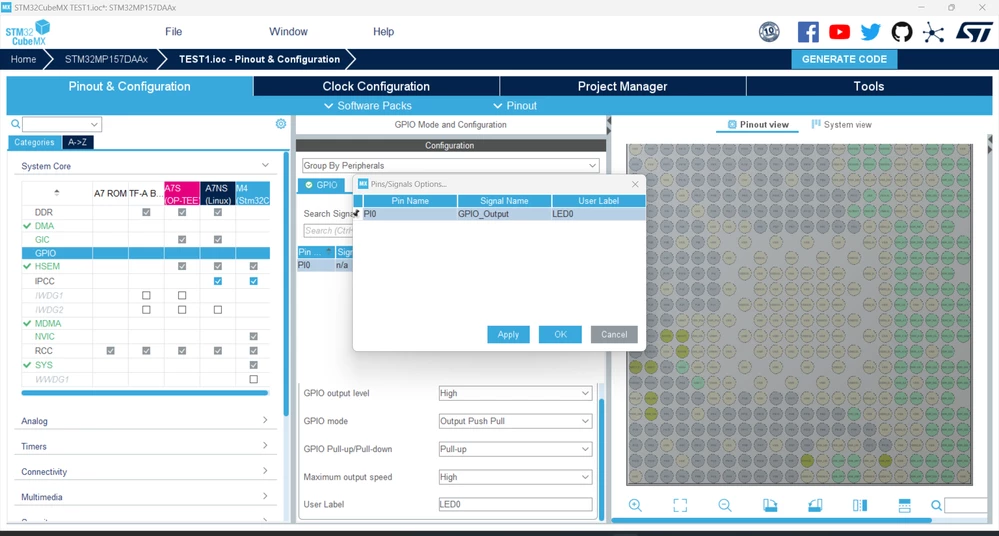Click the ST logo icon
The image size is (999, 536).
click(974, 32)
